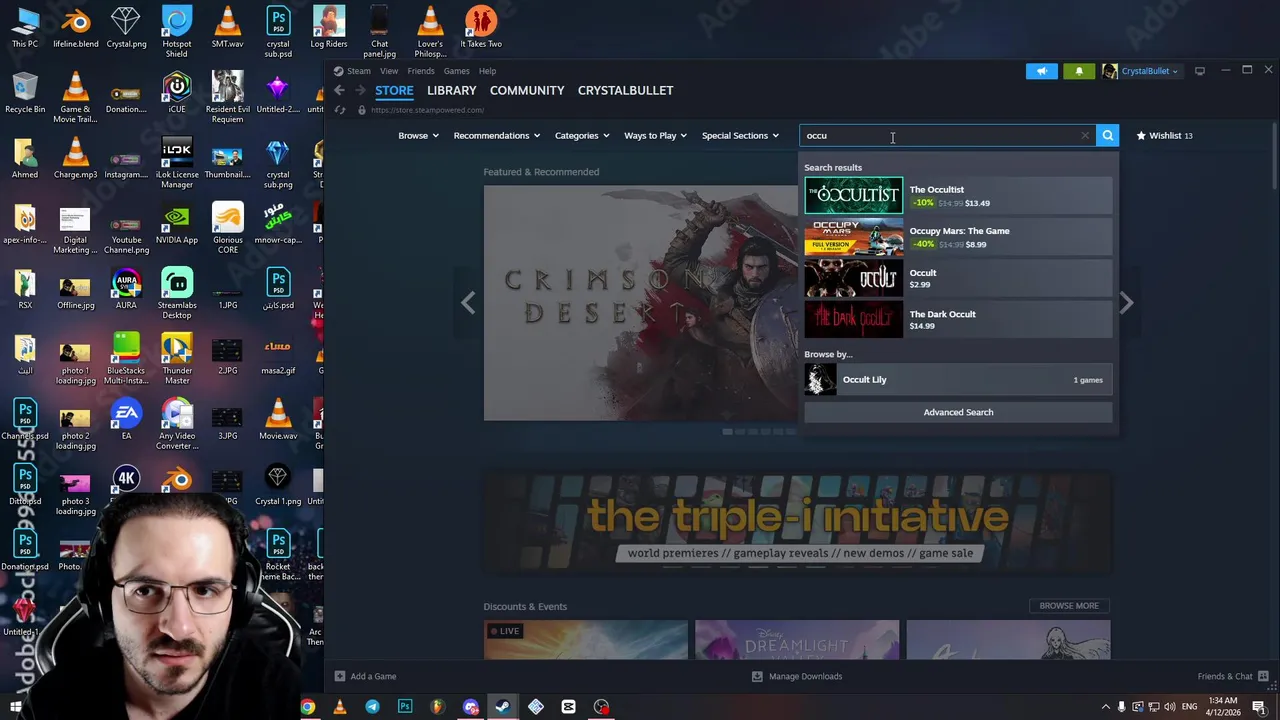
Task: Select the Recycle Bin desktop icon
Action: click(x=25, y=92)
